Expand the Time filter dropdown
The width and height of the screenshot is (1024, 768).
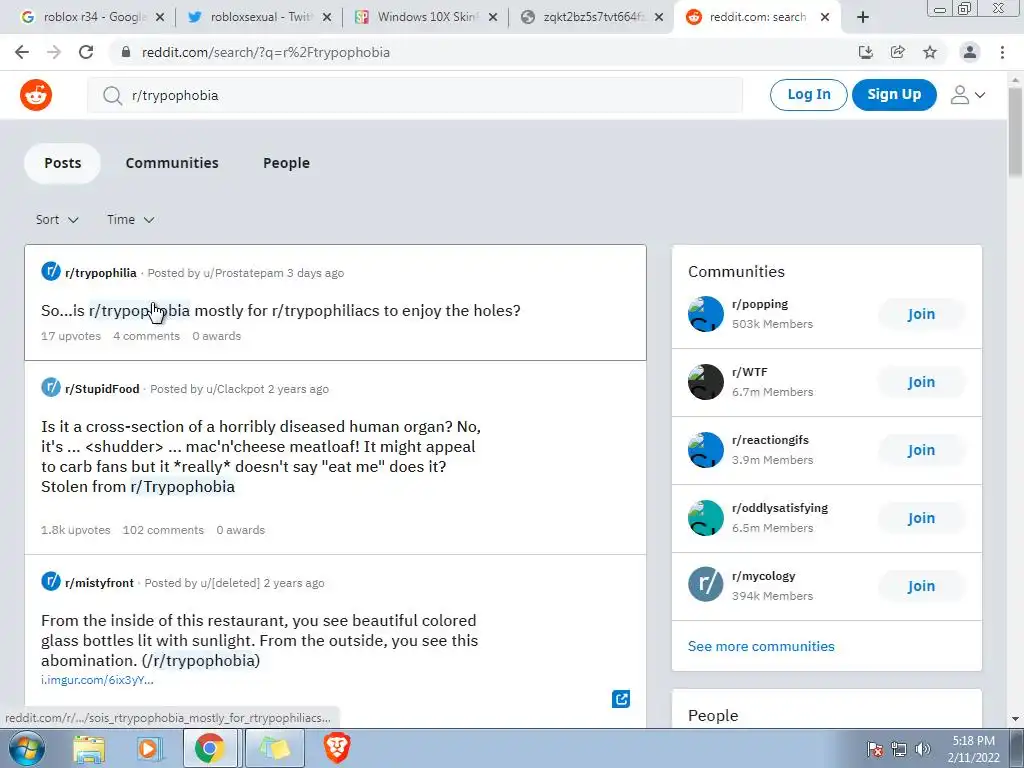coord(131,219)
